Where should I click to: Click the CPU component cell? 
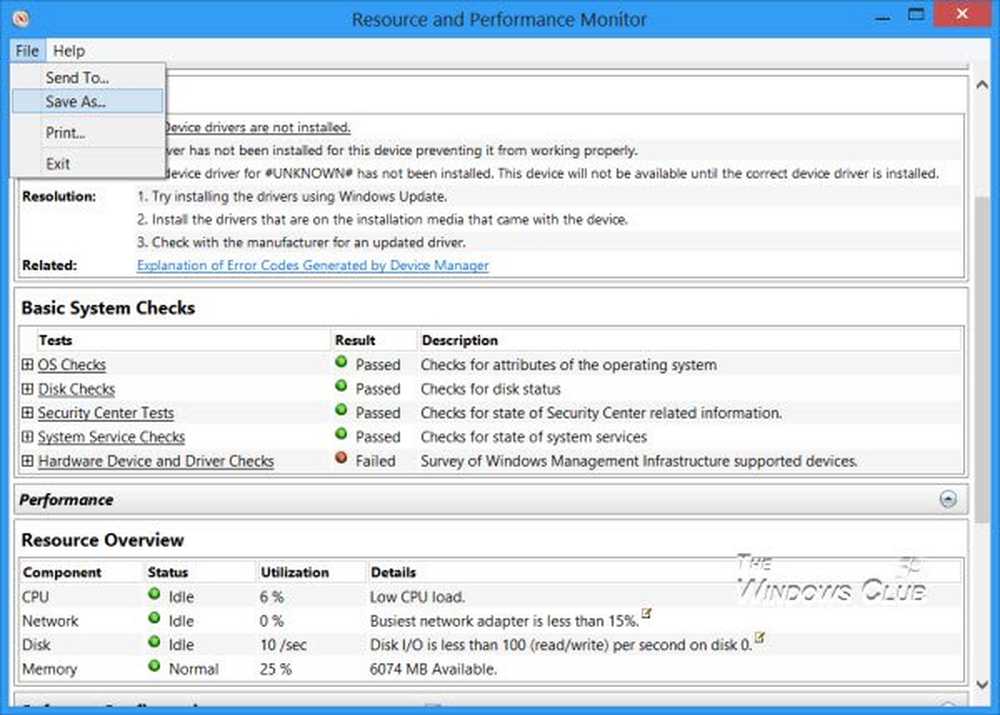[36, 597]
